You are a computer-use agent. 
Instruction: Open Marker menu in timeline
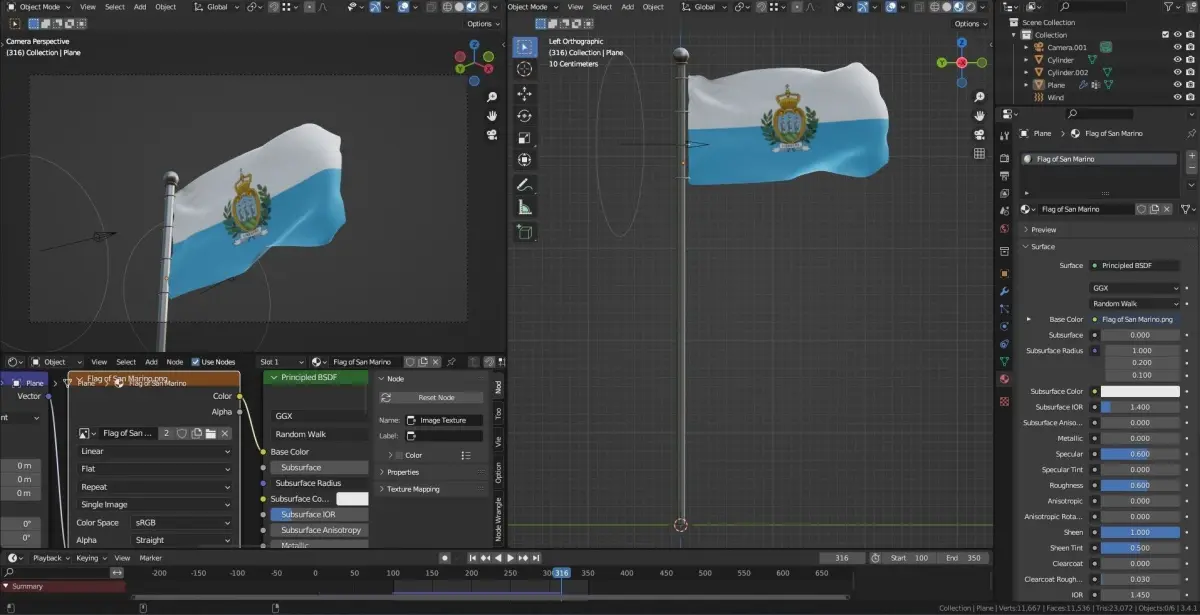point(151,558)
